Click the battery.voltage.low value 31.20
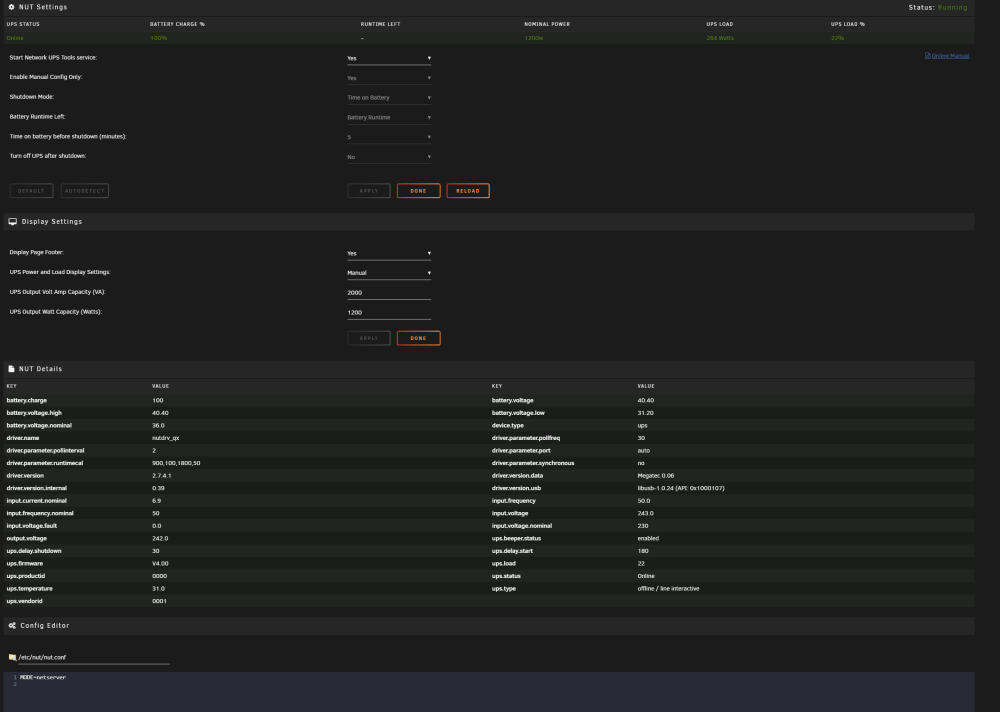1000x712 pixels. (645, 413)
